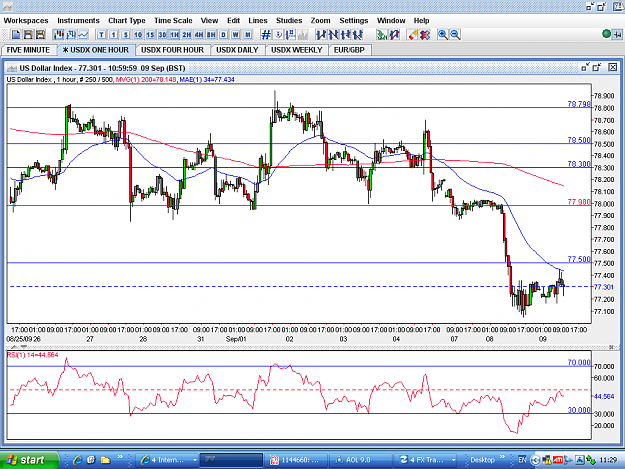This screenshot has width=625, height=469.
Task: Set time scale to 8H
Action: [211, 35]
